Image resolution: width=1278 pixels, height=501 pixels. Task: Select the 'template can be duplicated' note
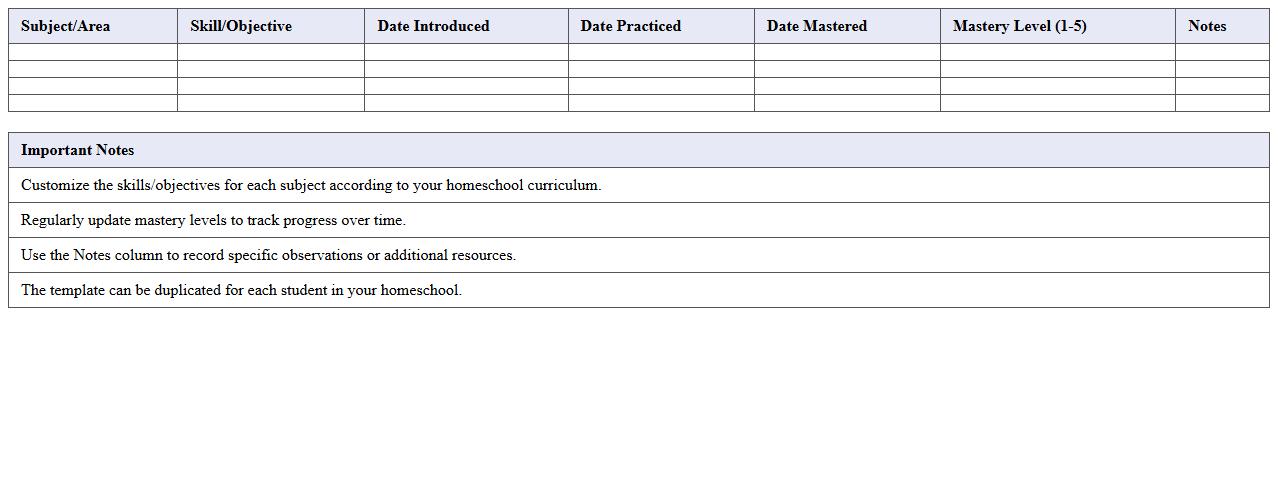coord(241,290)
